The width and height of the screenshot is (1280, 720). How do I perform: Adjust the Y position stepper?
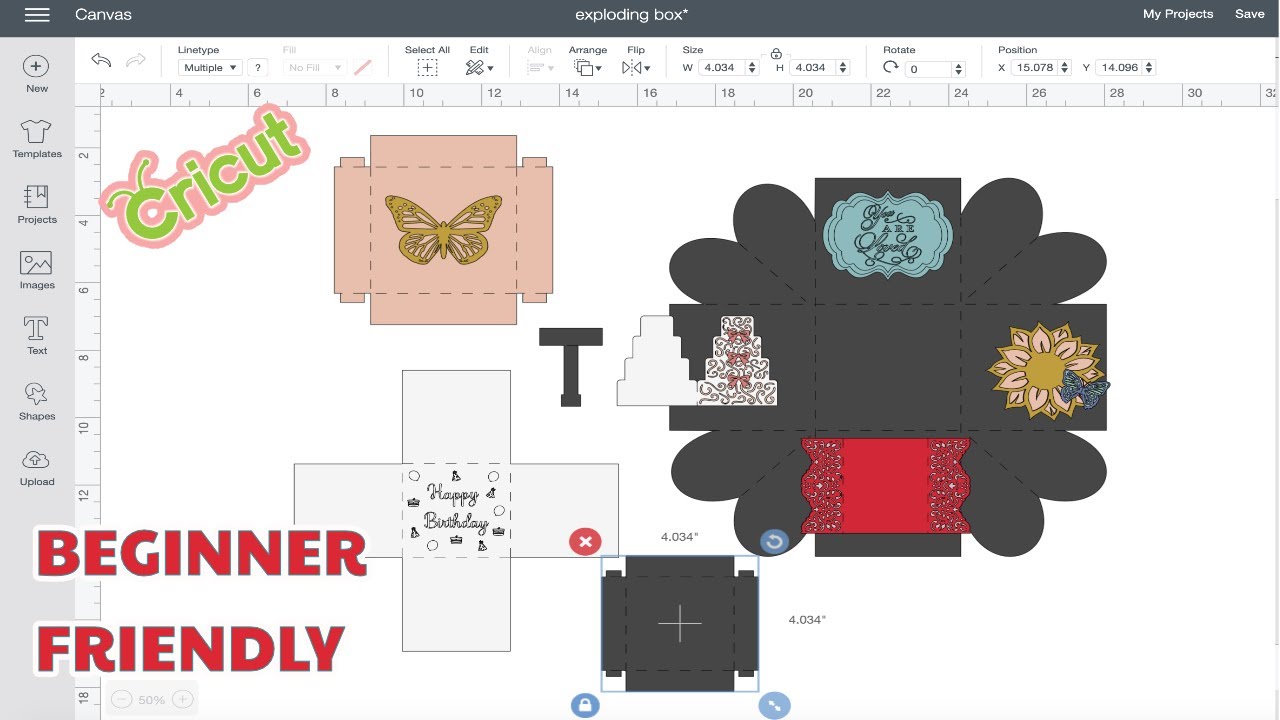[1150, 68]
